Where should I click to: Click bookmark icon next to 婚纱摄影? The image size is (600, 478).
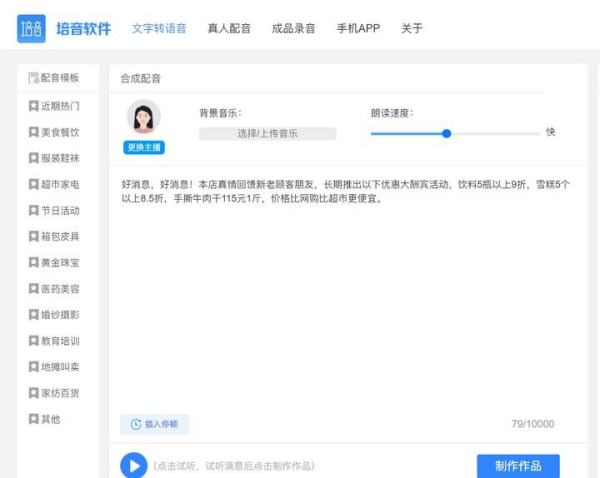[x=34, y=315]
